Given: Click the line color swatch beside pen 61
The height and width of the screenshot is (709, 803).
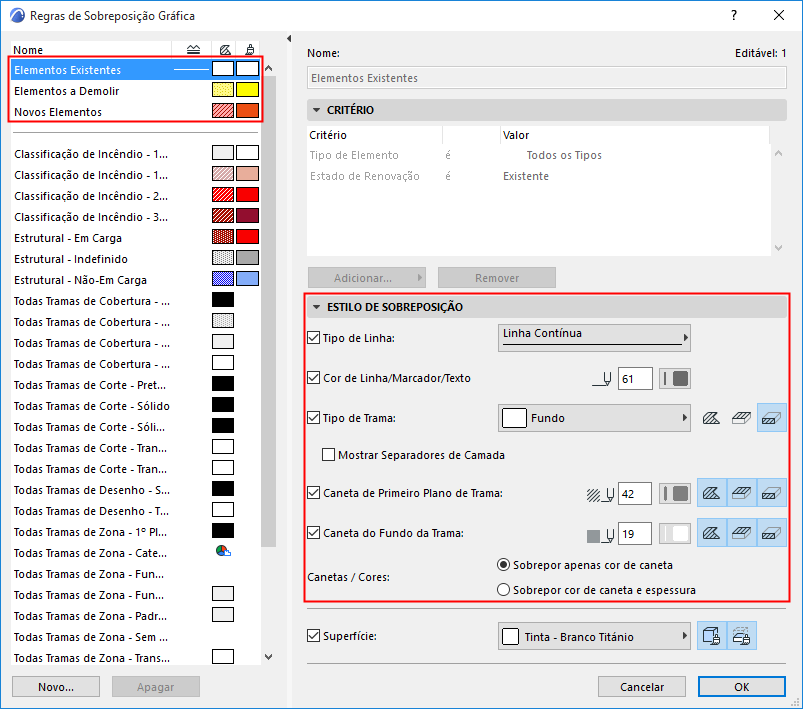Looking at the screenshot, I should pyautogui.click(x=675, y=379).
